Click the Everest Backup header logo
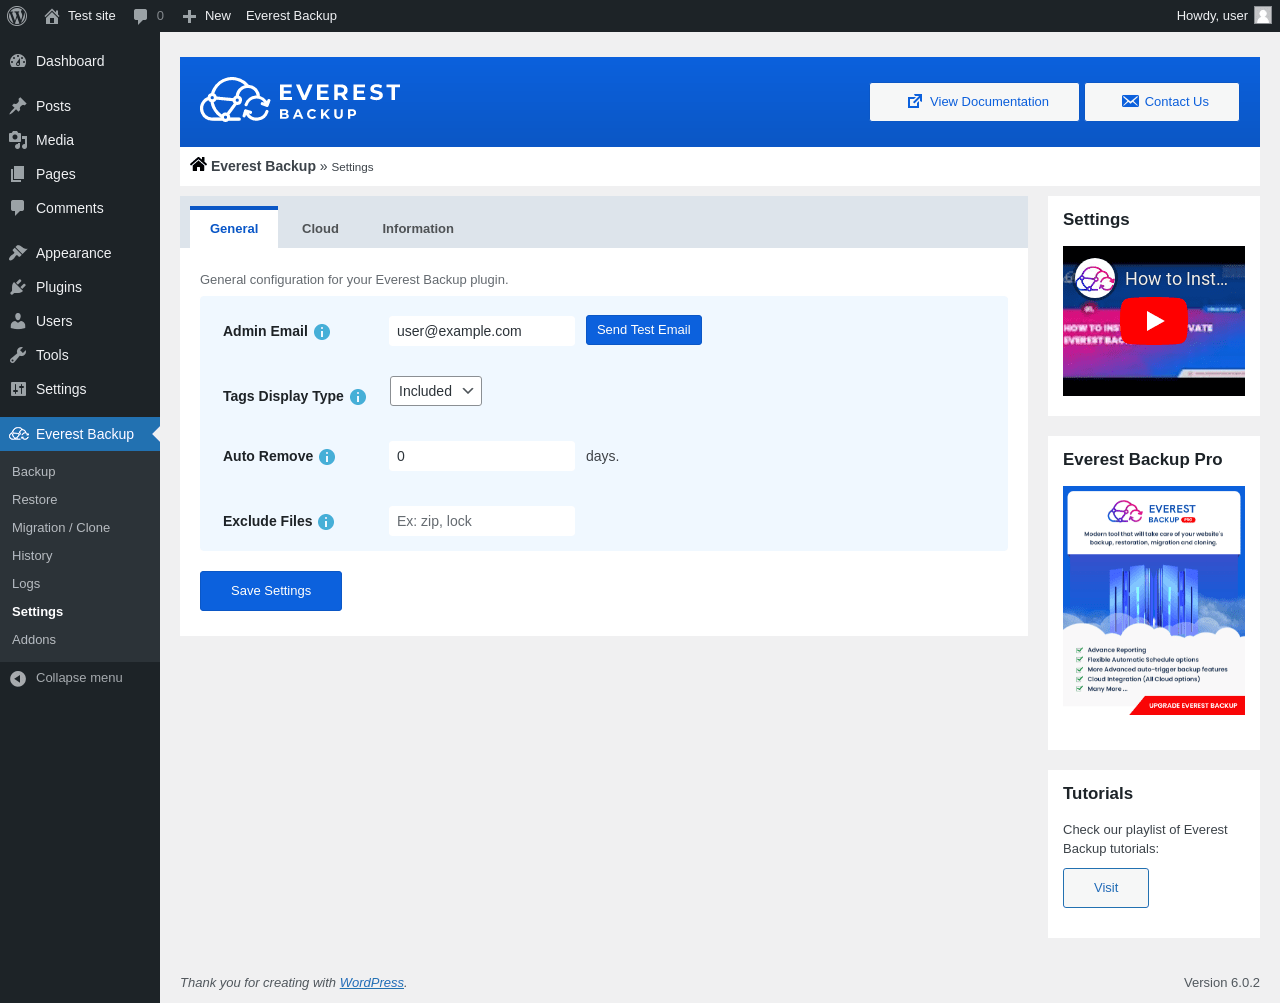Viewport: 1280px width, 1003px height. tap(300, 100)
